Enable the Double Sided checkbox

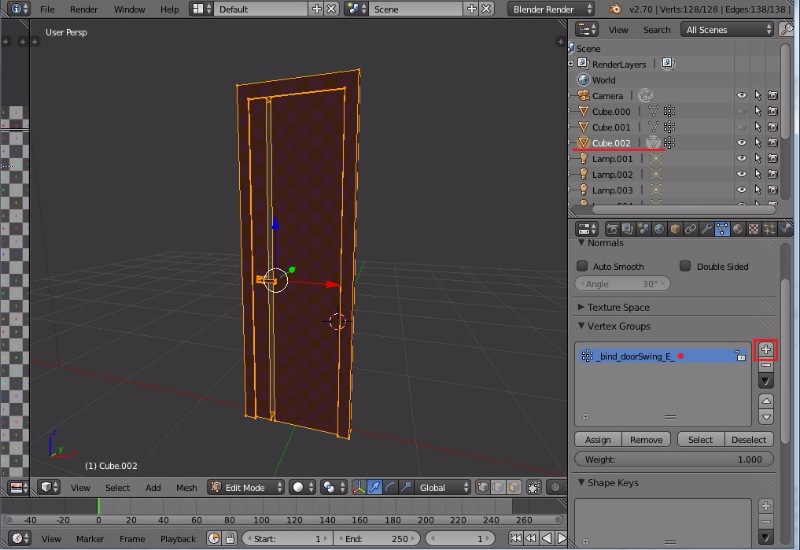tap(686, 266)
